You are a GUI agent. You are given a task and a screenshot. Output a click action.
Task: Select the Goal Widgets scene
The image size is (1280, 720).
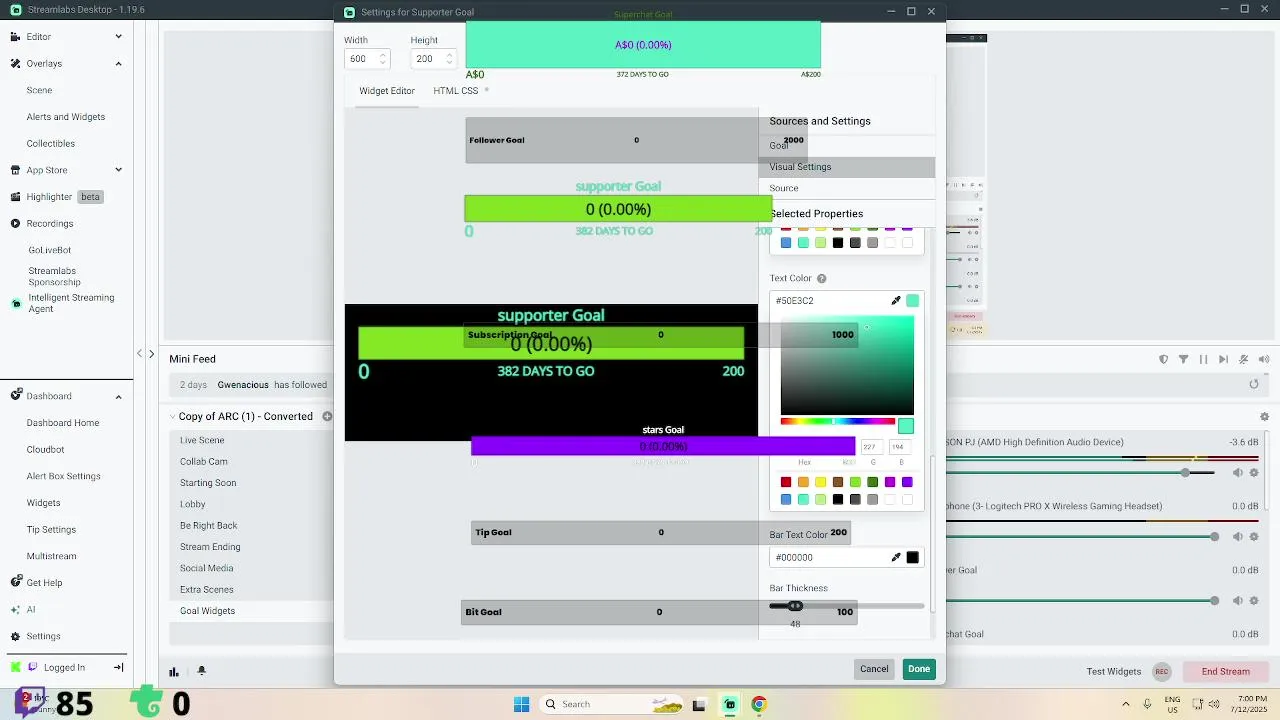tap(208, 611)
